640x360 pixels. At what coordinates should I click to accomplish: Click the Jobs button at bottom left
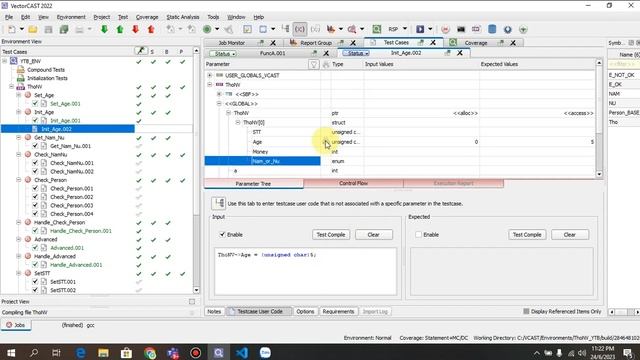click(x=16, y=325)
